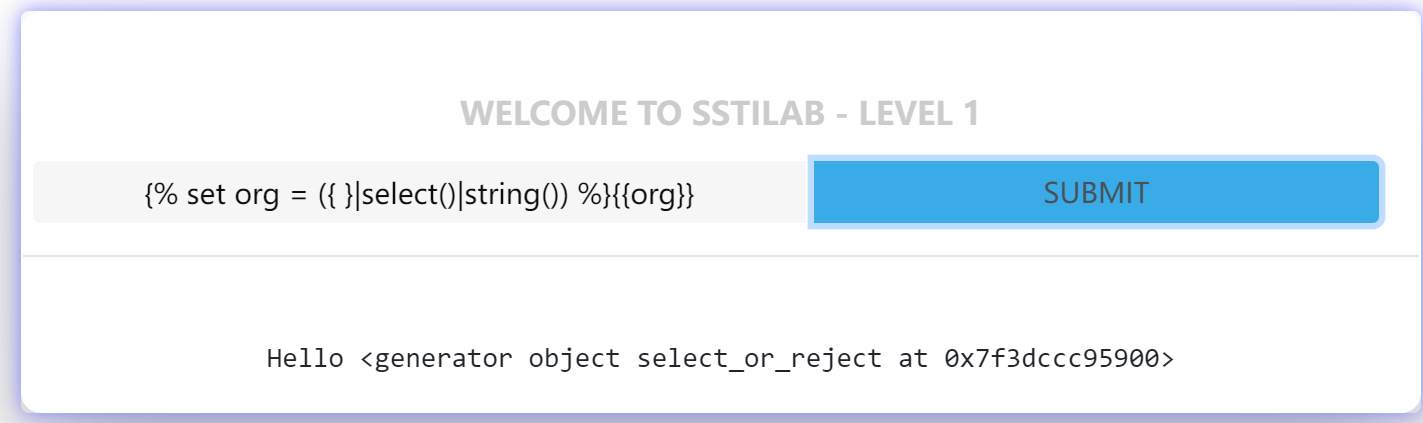Click the word 'WELCOME' in the heading

pos(542,114)
